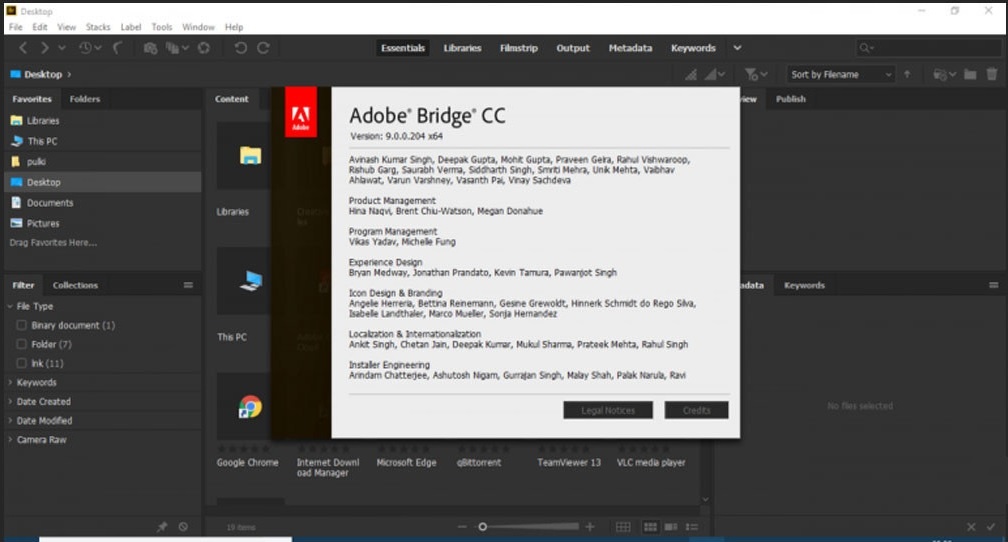Click the thumbnail size slider handle
1008x542 pixels.
tap(482, 526)
